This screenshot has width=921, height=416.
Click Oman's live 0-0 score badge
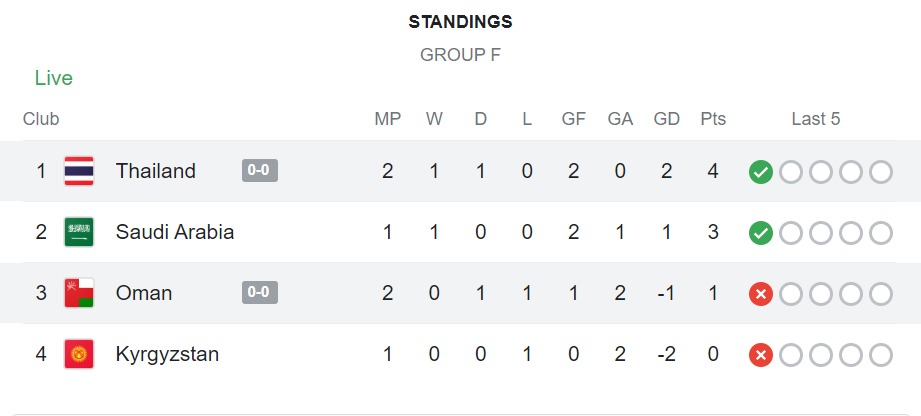click(x=260, y=292)
